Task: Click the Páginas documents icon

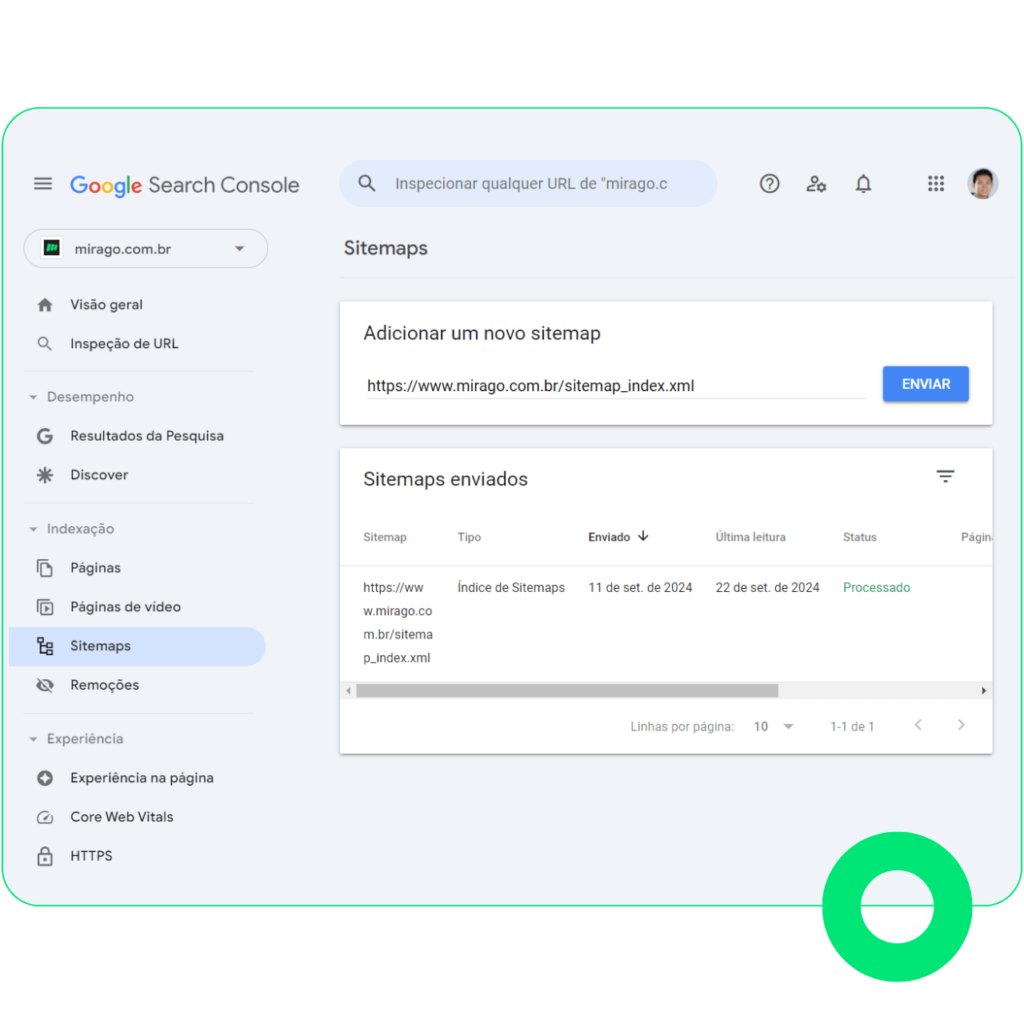Action: (x=44, y=568)
